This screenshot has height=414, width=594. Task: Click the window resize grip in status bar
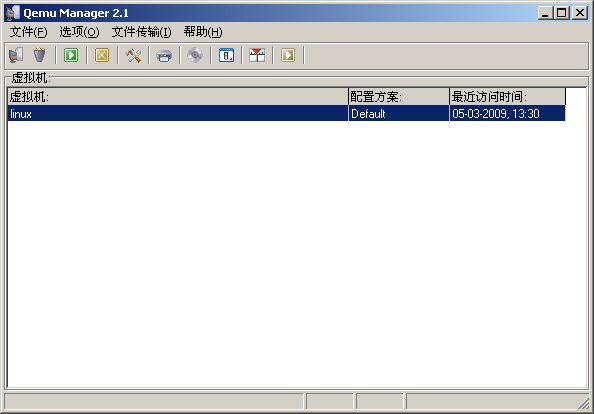tap(583, 404)
